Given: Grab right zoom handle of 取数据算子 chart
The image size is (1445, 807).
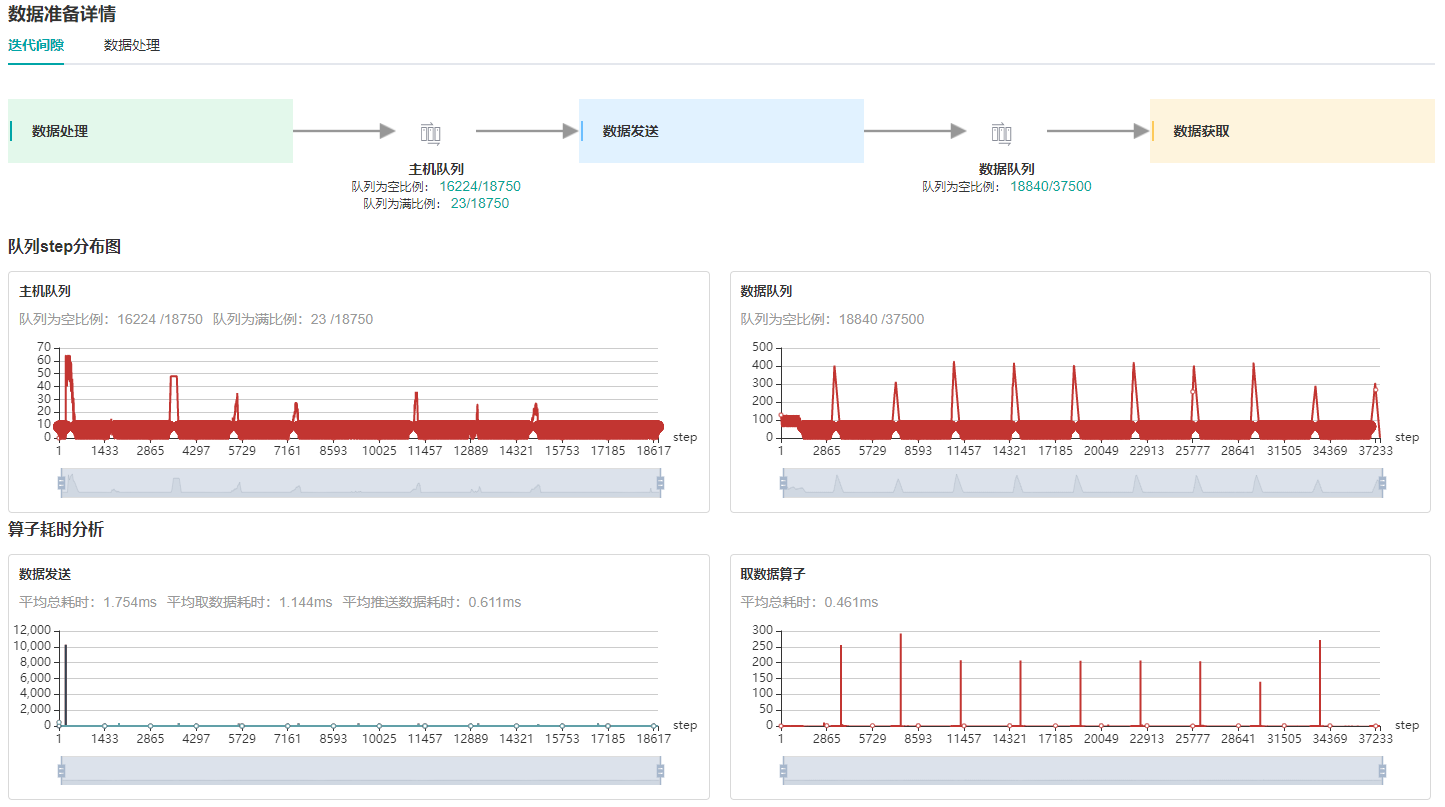Looking at the screenshot, I should tap(1382, 771).
